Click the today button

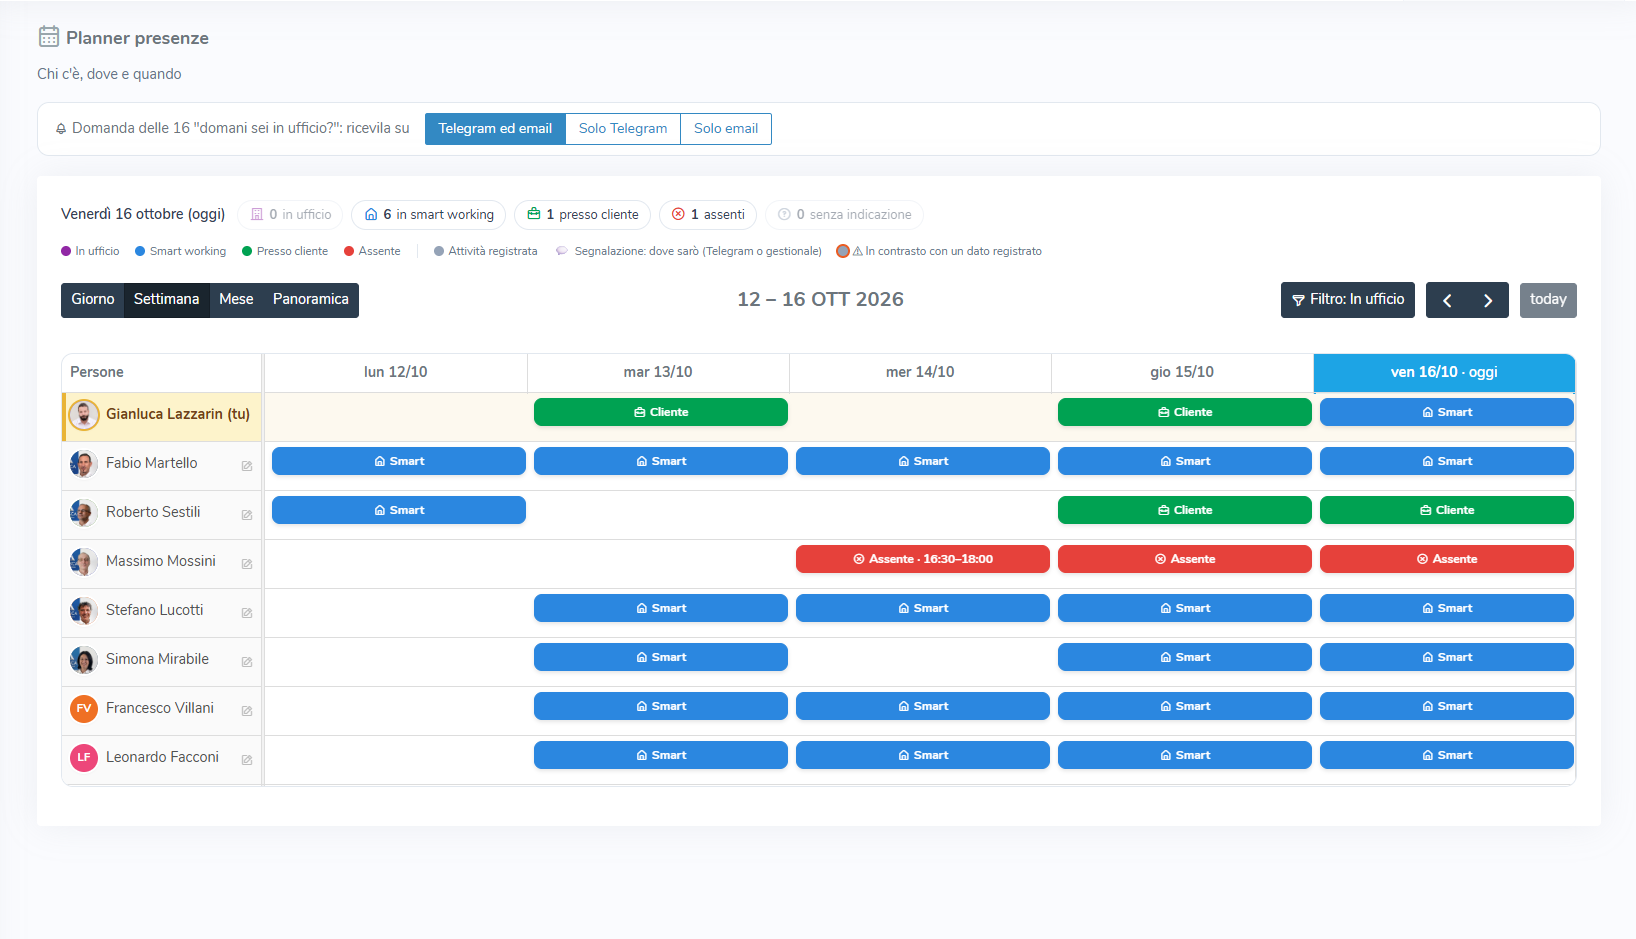[x=1548, y=300]
